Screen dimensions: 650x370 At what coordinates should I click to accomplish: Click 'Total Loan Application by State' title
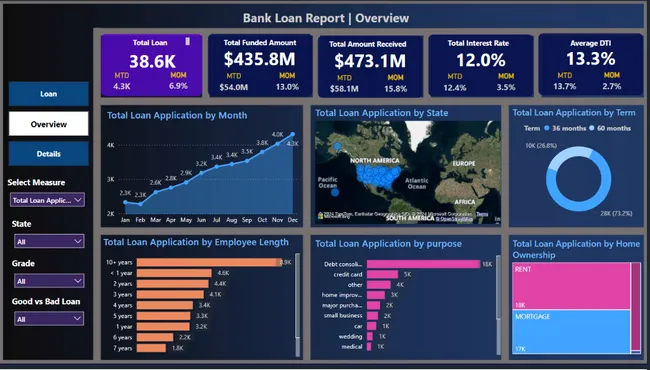pyautogui.click(x=382, y=113)
